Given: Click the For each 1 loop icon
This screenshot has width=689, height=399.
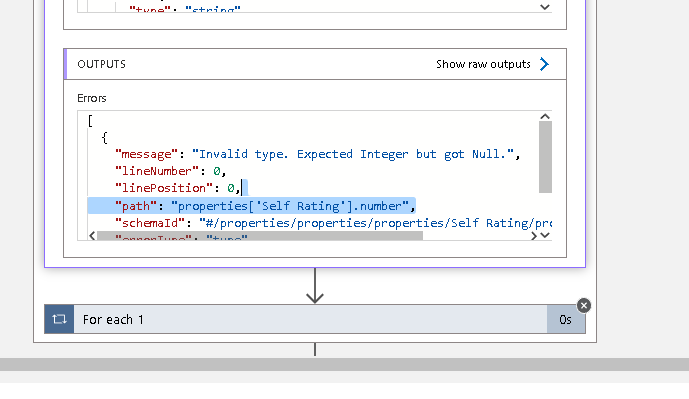Looking at the screenshot, I should click(x=59, y=319).
